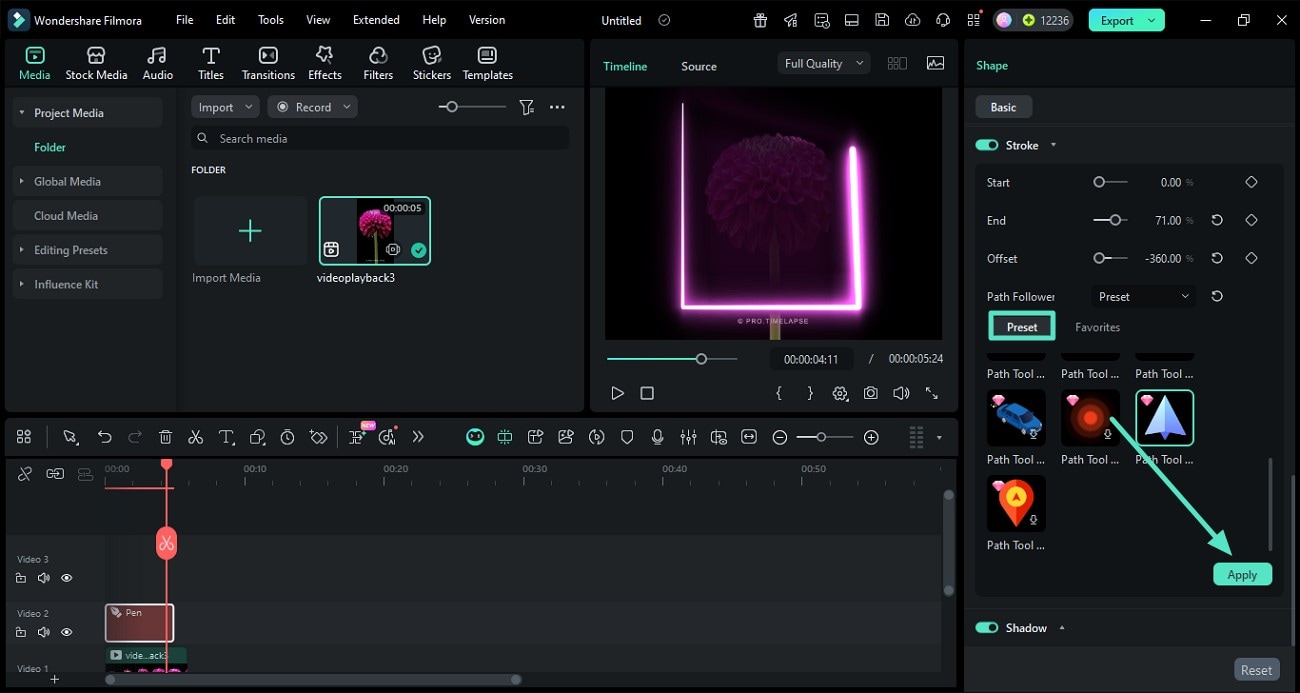
Task: Open the Import dropdown
Action: click(225, 107)
